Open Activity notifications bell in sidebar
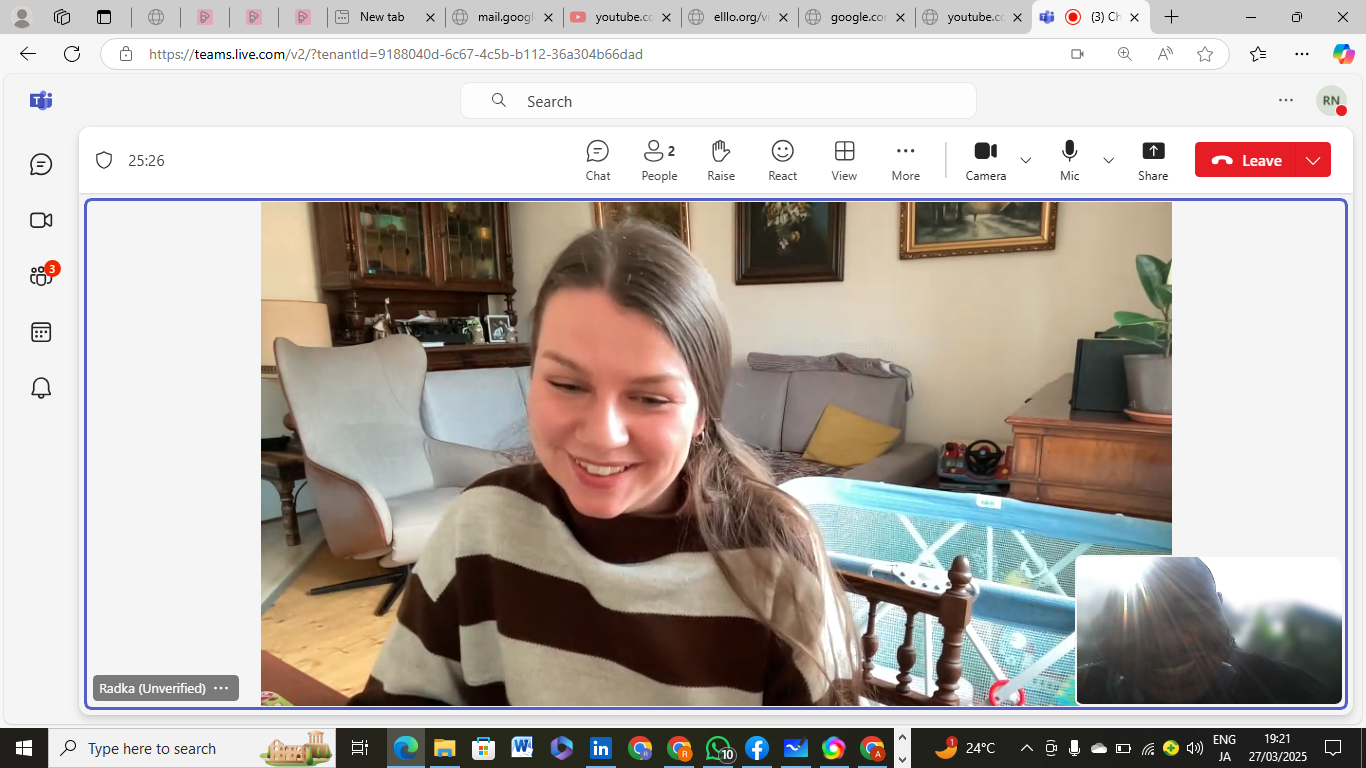1366x768 pixels. pos(41,388)
